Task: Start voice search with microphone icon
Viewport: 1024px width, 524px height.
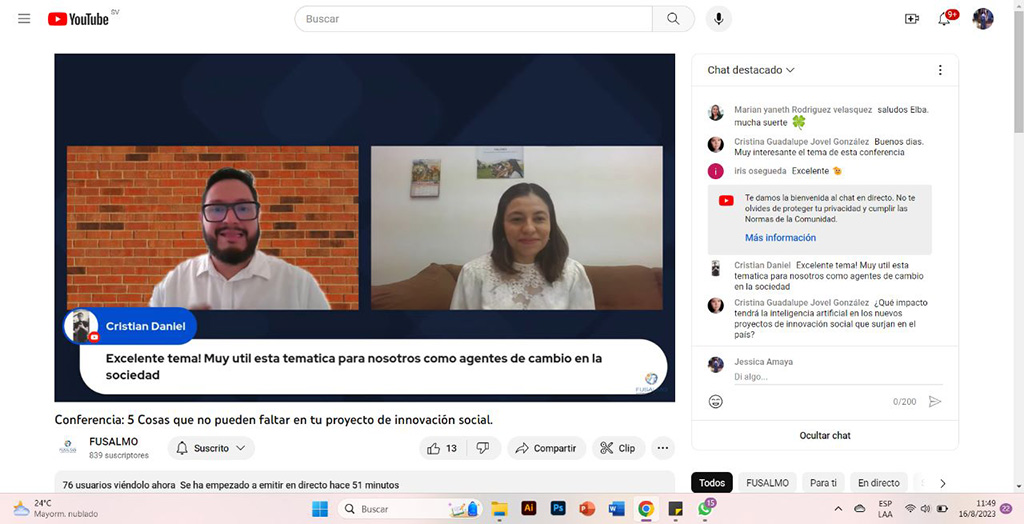Action: pos(718,19)
